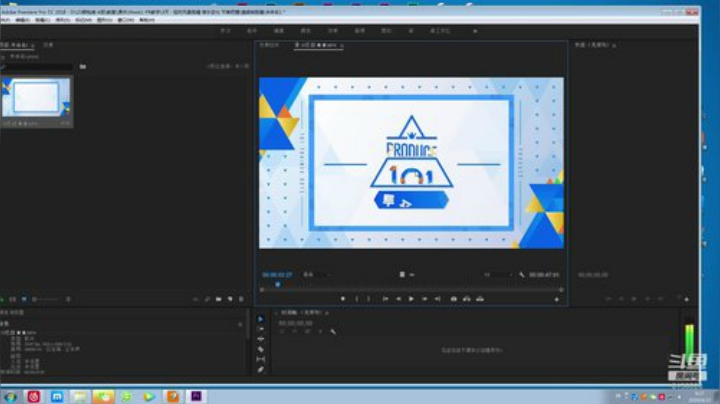720x404 pixels.
Task: Add a marker in the Source monitor
Action: (343, 299)
